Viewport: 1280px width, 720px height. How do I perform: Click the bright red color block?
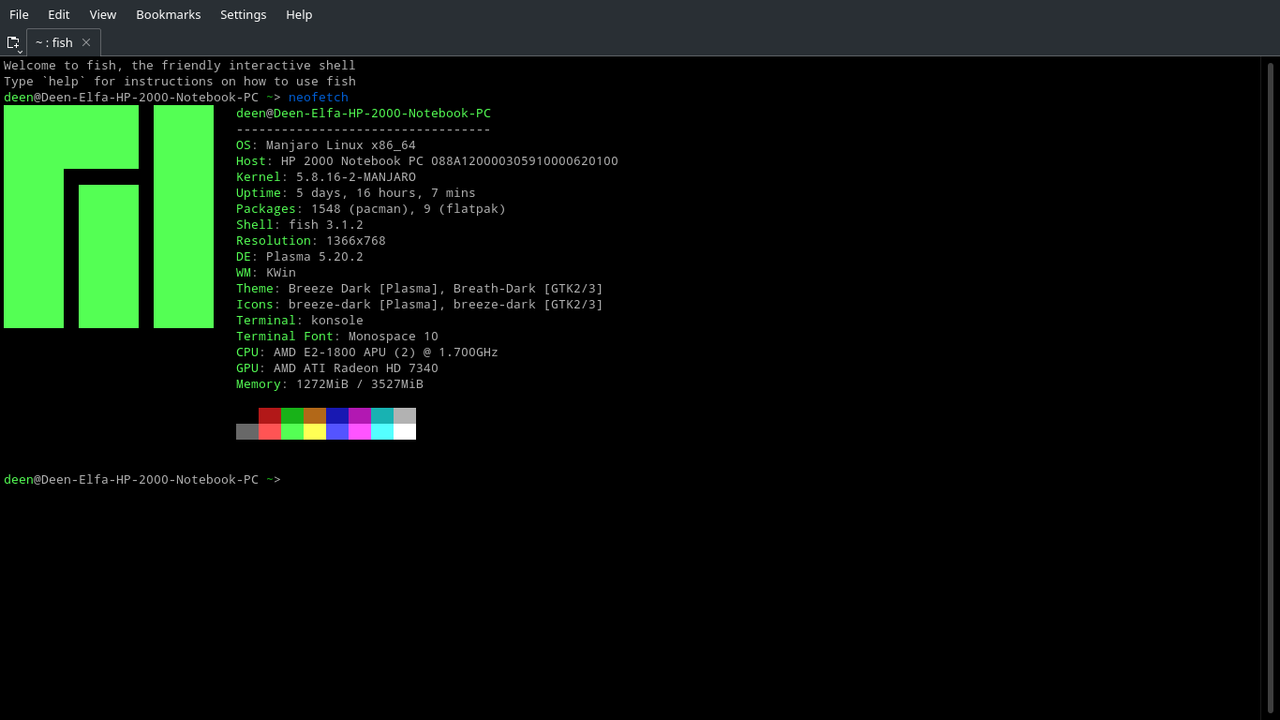tap(270, 431)
